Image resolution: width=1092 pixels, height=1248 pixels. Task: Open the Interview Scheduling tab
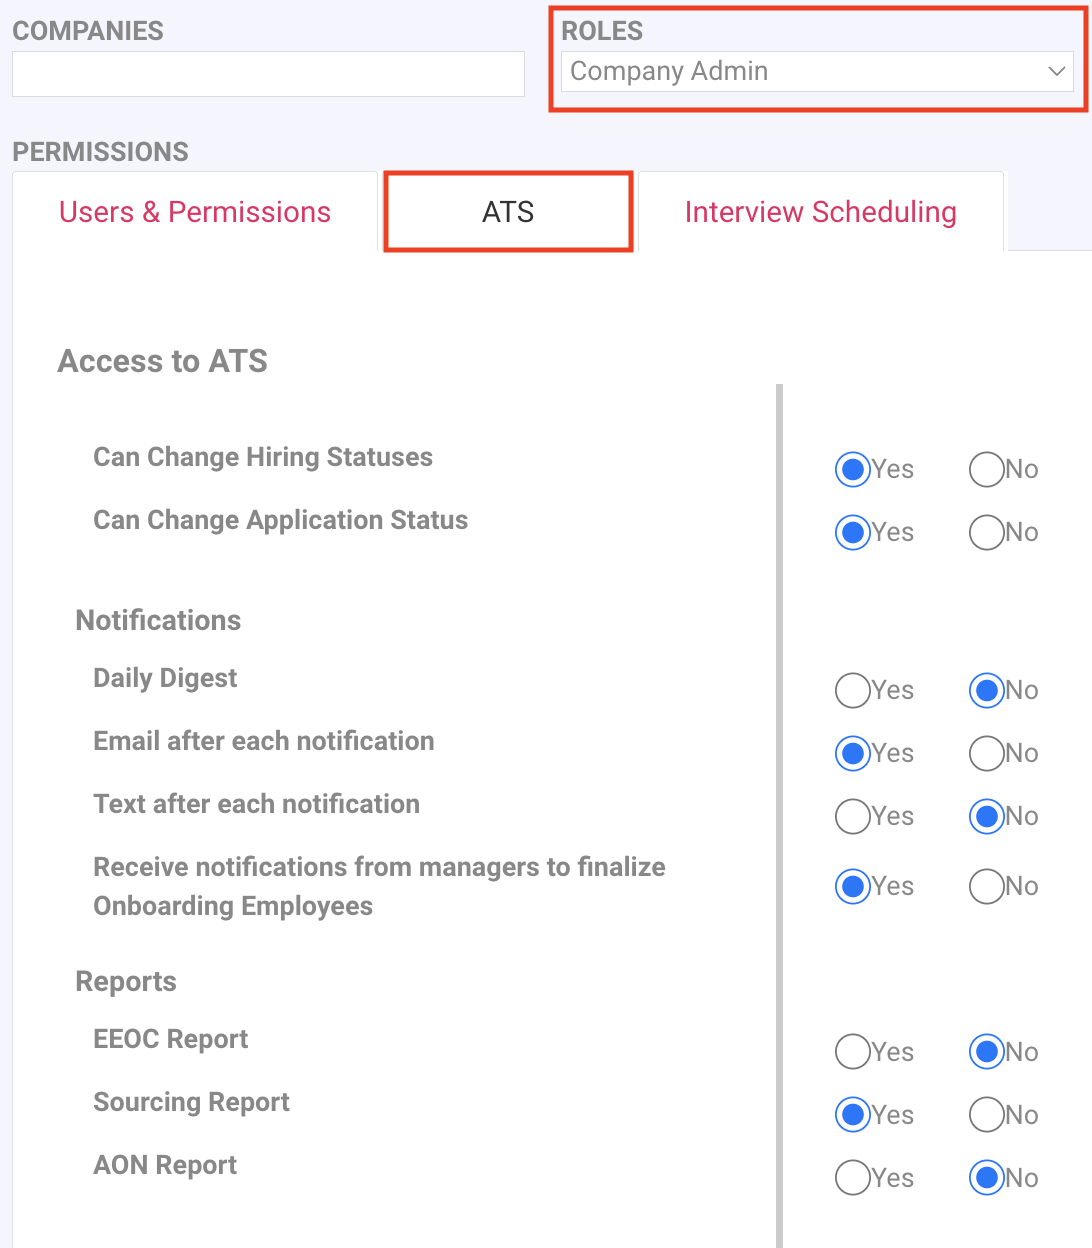820,212
